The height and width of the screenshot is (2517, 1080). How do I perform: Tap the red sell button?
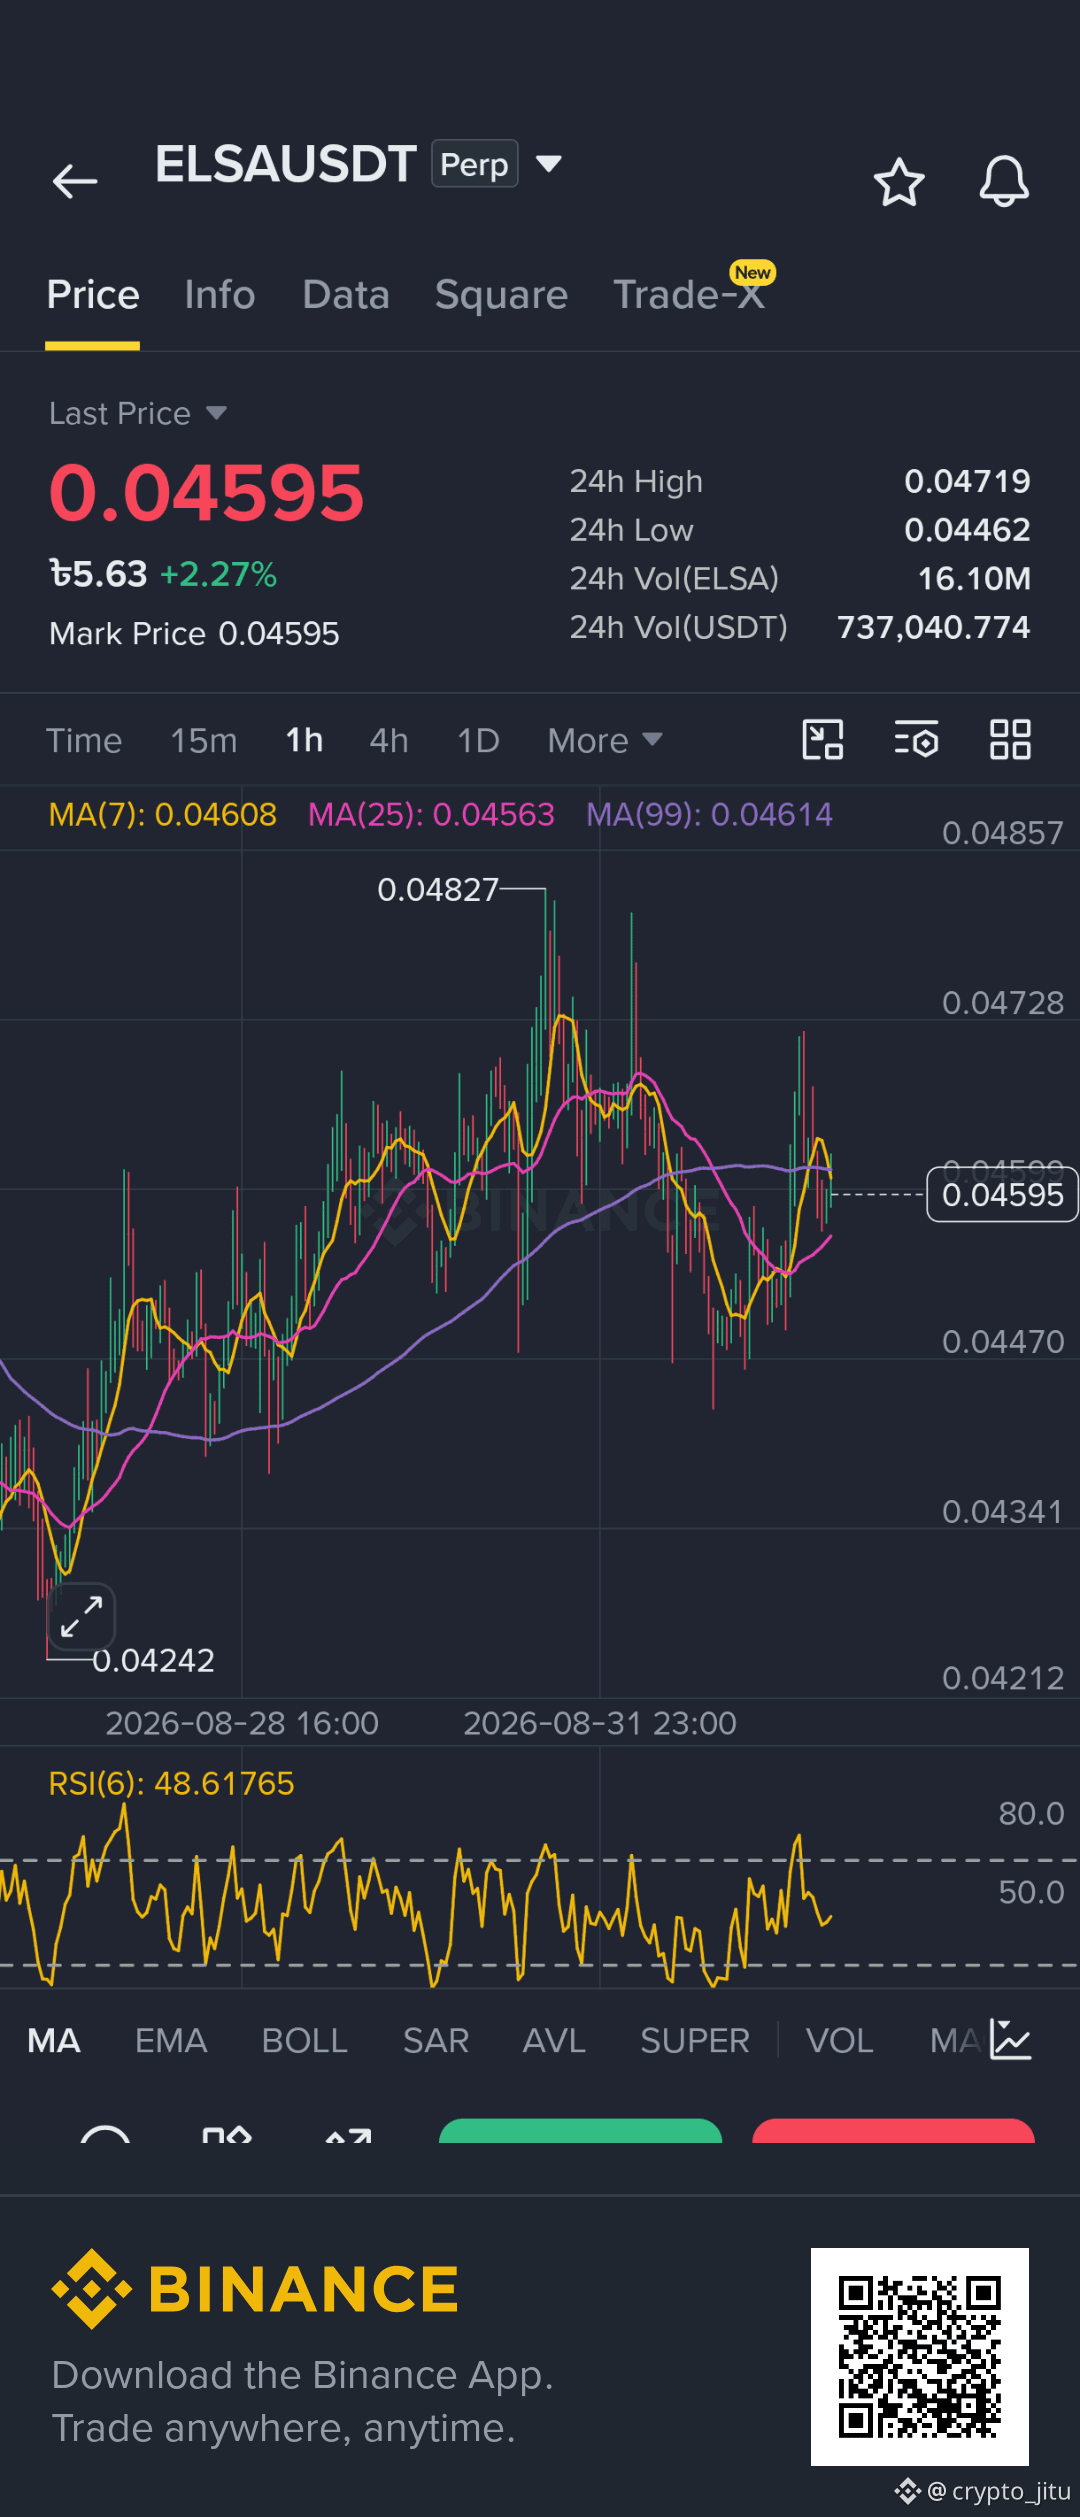pos(893,2131)
